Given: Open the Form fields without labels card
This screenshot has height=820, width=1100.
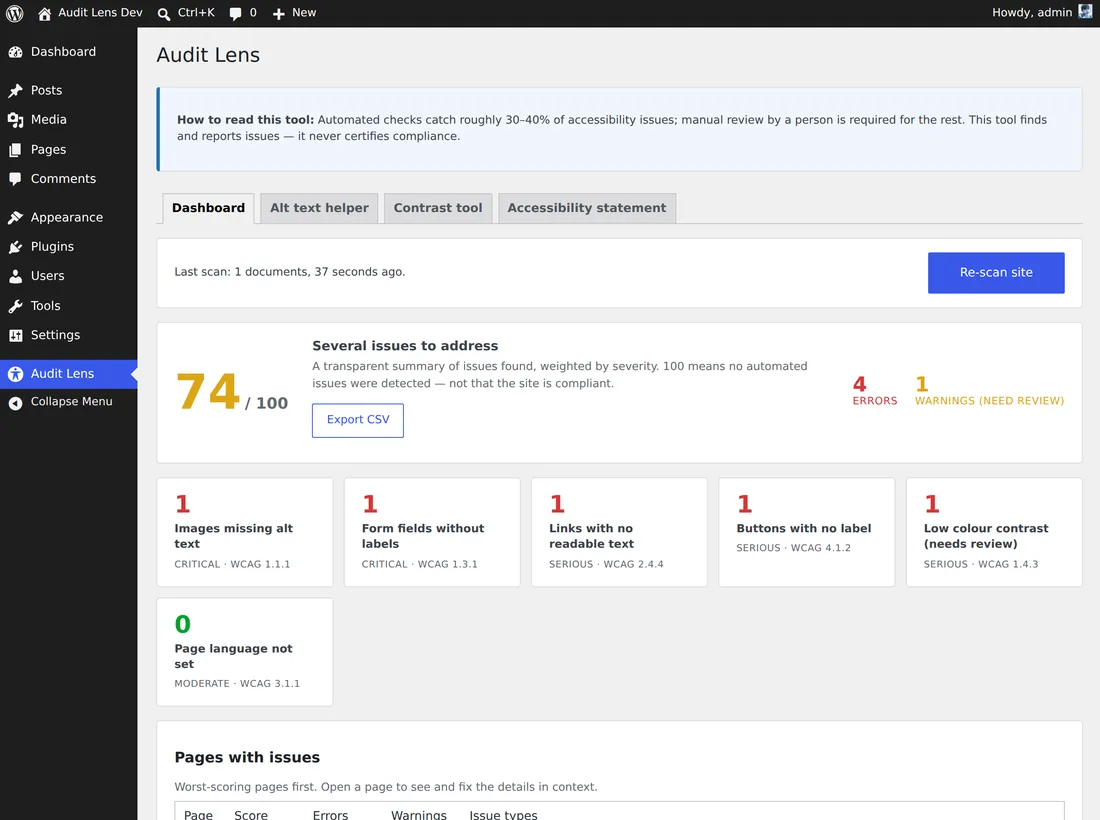Looking at the screenshot, I should point(432,532).
